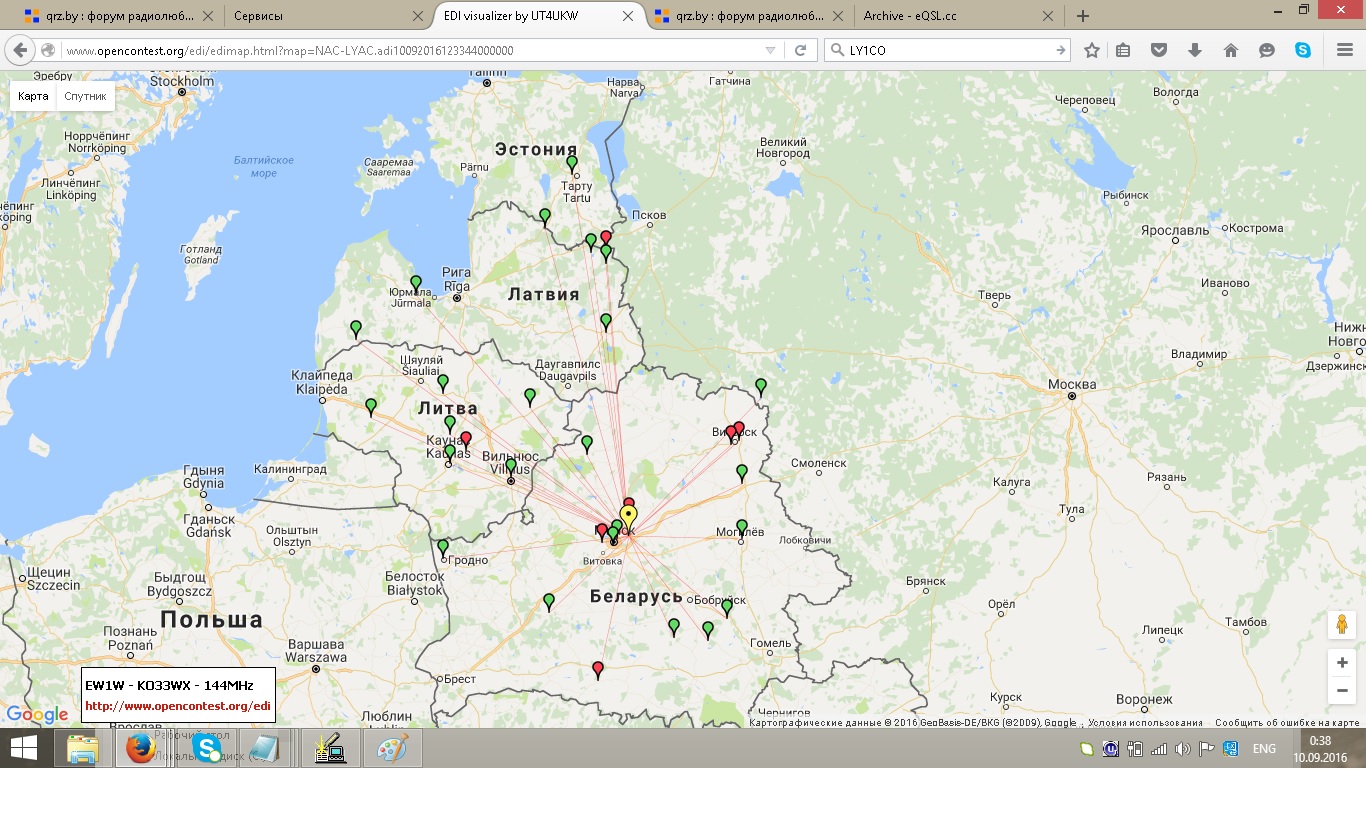
Task: Open the Firefox downloads arrow
Action: [x=1195, y=50]
